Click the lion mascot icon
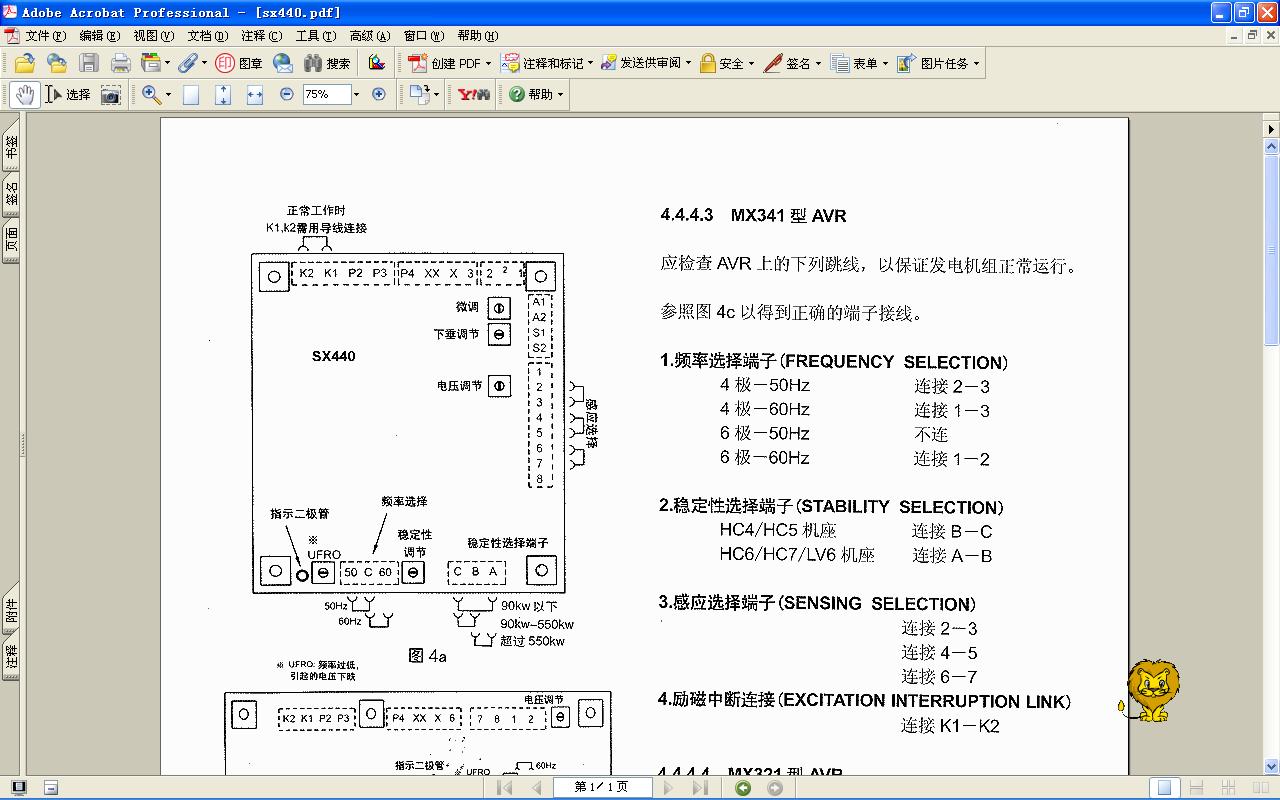This screenshot has height=800, width=1280. tap(1150, 690)
